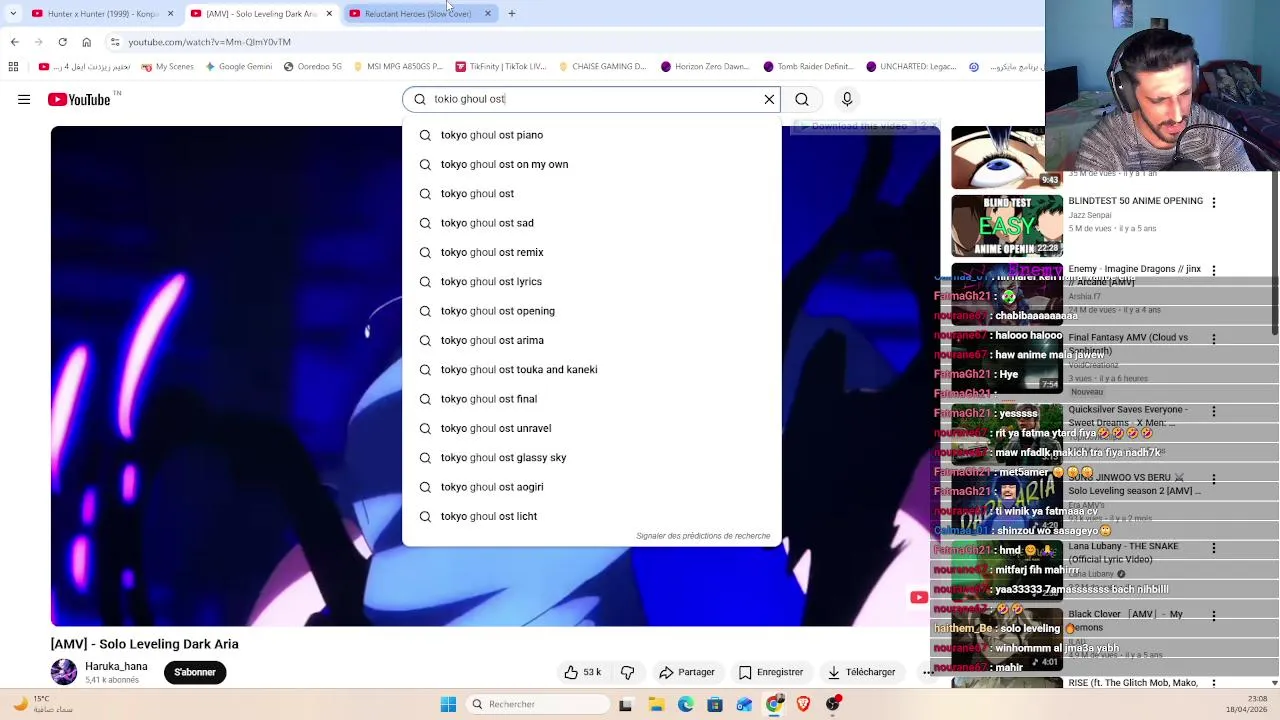Select suggestion tokyo ghoul ost licht
Screen dimensions: 1280x720
[x=592, y=516]
